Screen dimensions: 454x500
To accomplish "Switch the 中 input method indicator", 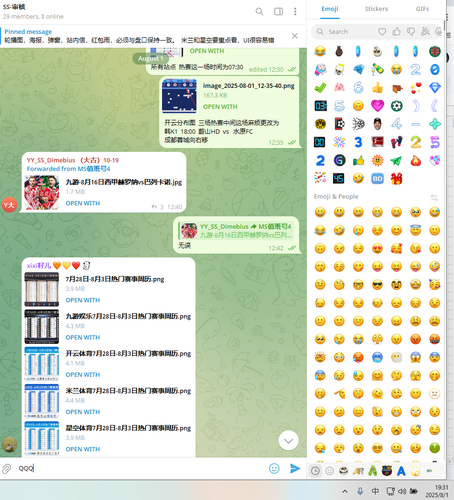I will click(375, 491).
